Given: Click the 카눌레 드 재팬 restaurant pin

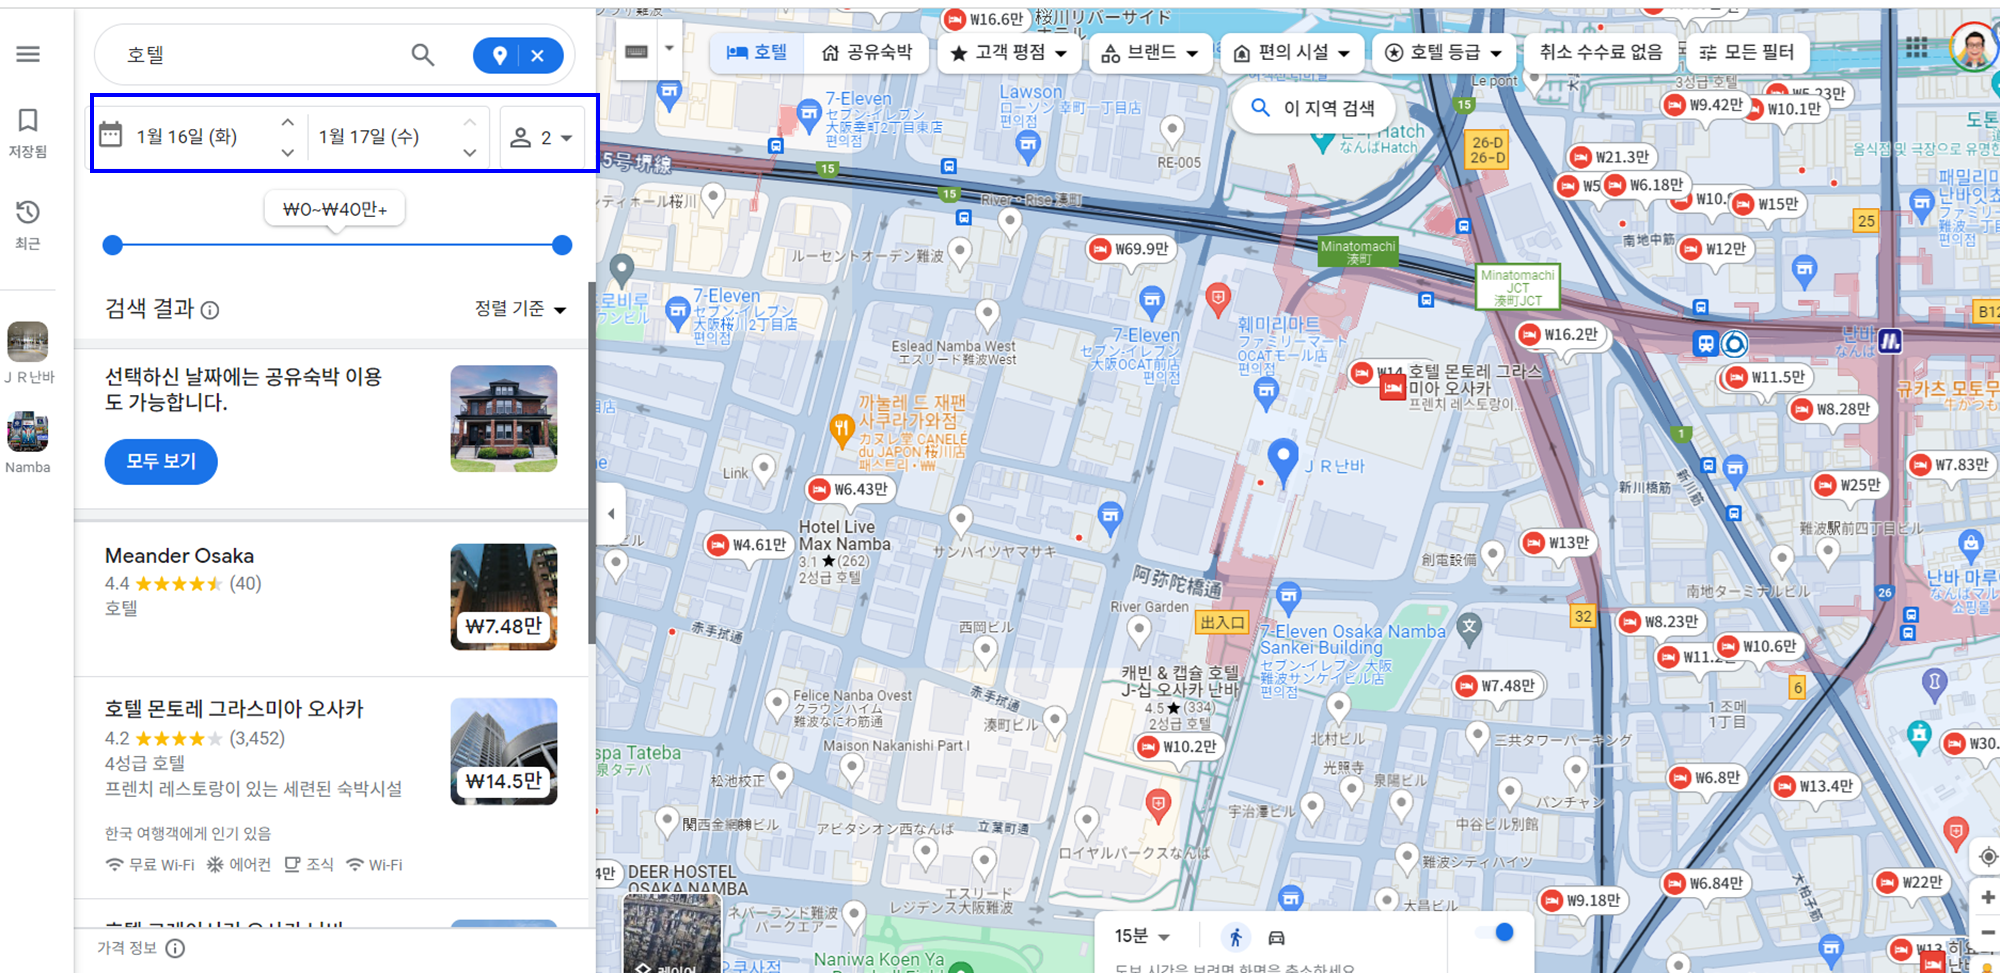Looking at the screenshot, I should pos(841,431).
